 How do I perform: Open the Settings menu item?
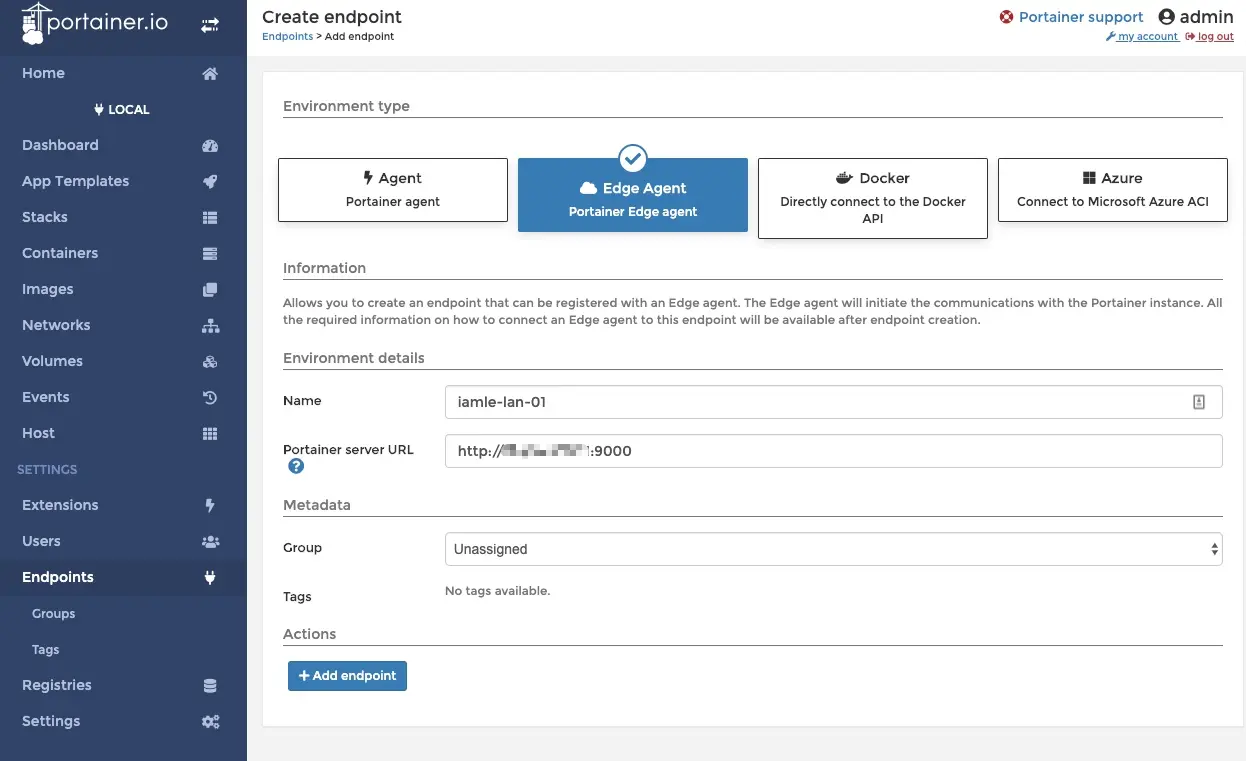(123, 721)
